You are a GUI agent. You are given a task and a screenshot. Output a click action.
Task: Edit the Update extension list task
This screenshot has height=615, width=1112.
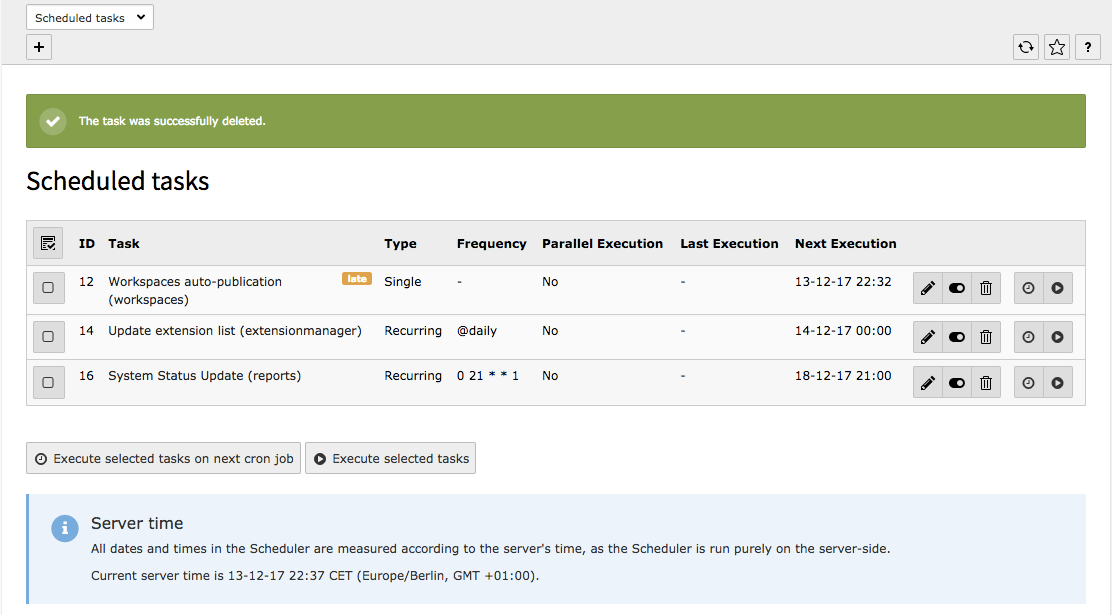pos(928,337)
